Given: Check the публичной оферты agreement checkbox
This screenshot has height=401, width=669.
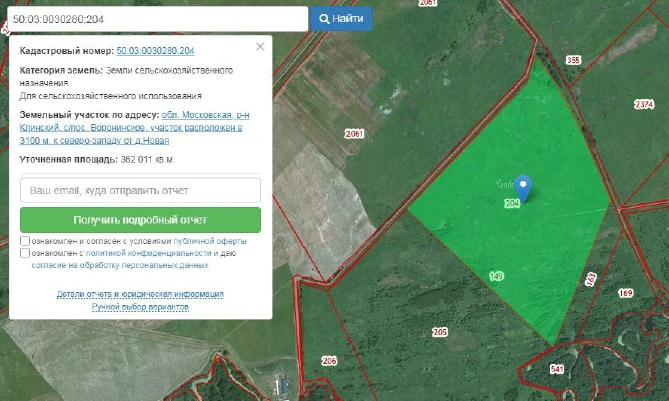Looking at the screenshot, I should [x=25, y=241].
